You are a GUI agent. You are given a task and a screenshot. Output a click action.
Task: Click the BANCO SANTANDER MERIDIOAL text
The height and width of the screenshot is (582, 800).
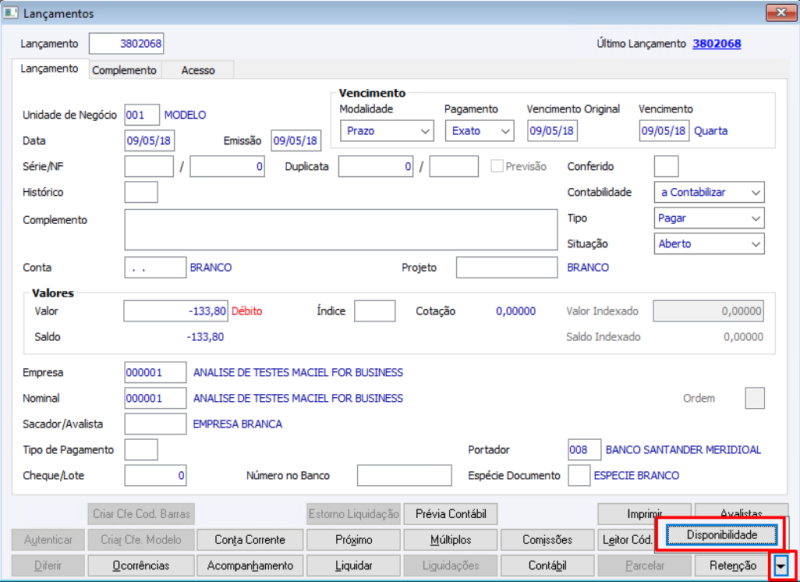(683, 450)
